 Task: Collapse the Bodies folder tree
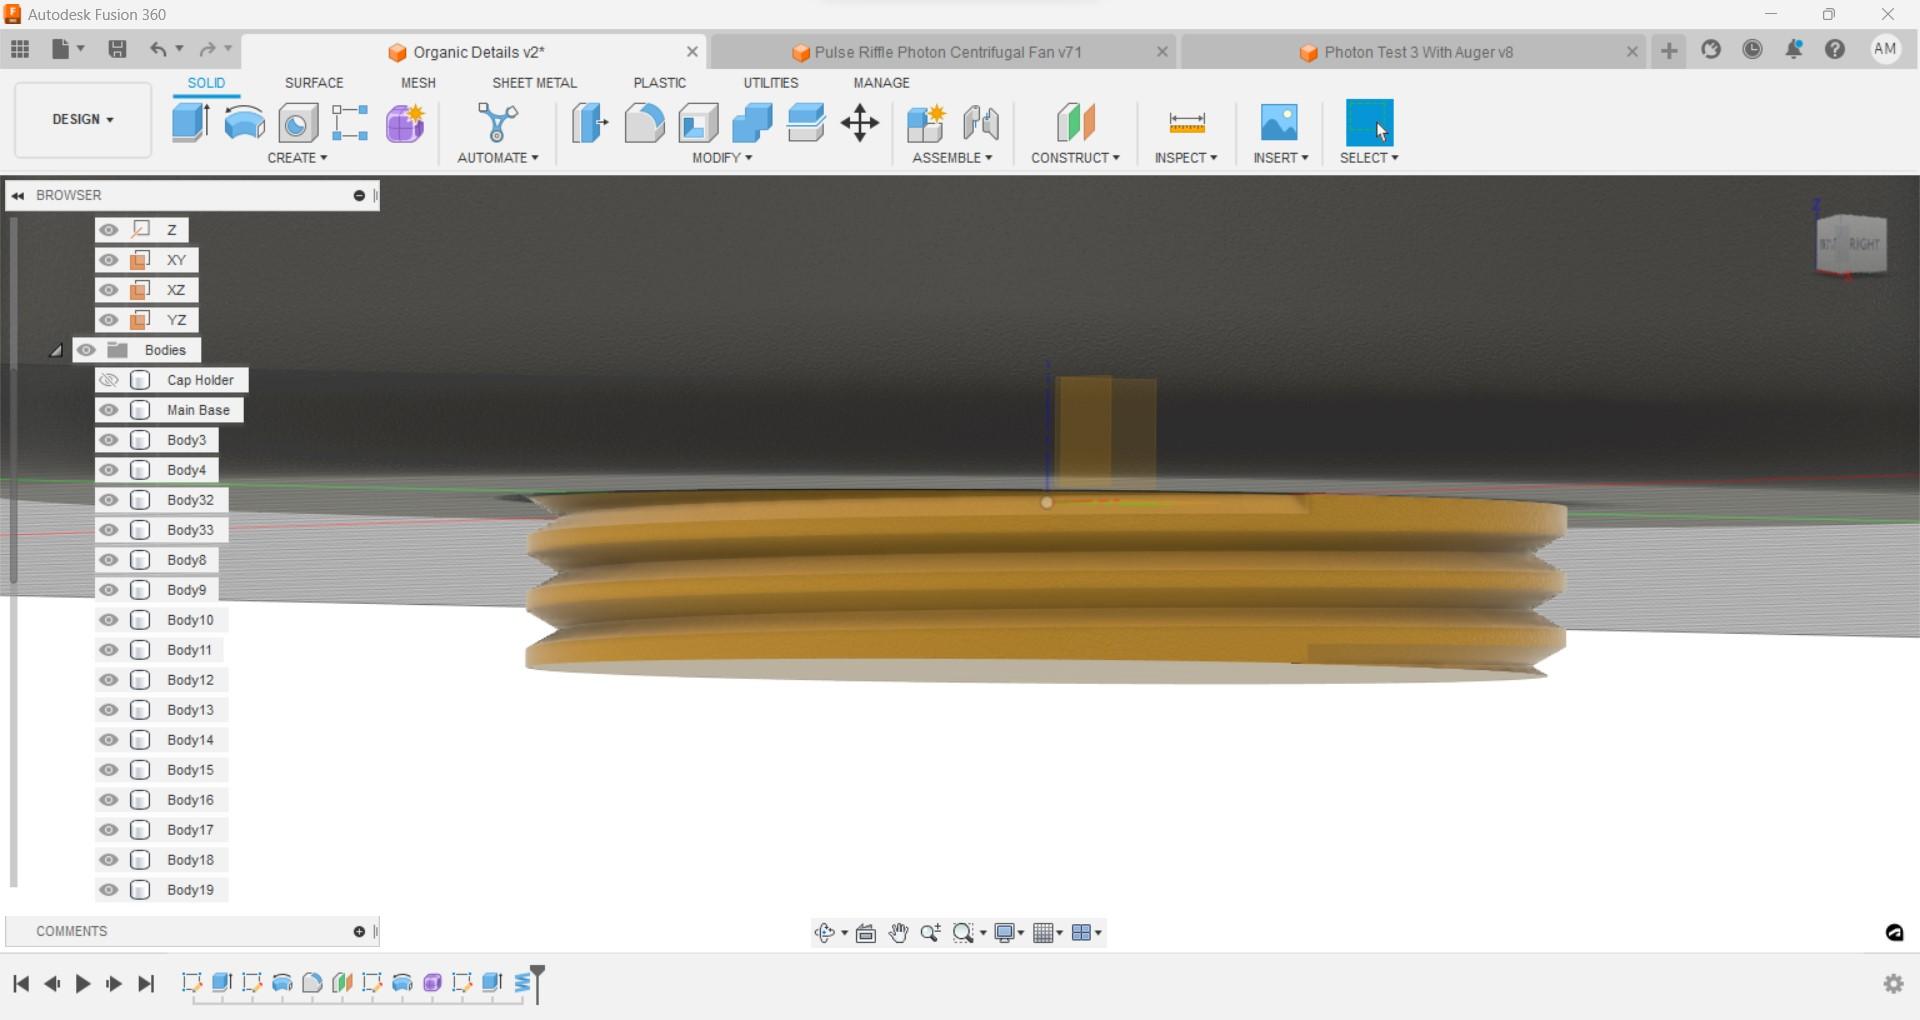pos(56,350)
